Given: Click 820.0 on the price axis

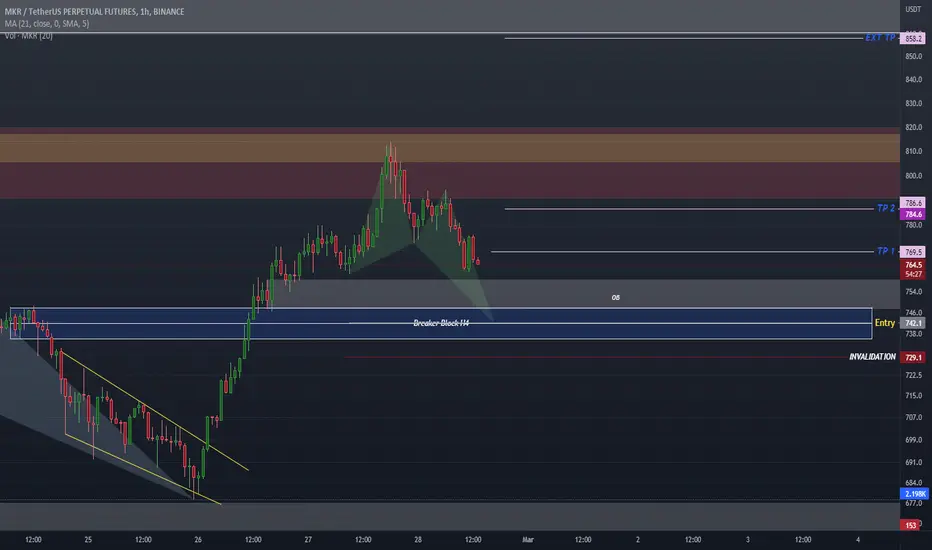Looking at the screenshot, I should [914, 127].
